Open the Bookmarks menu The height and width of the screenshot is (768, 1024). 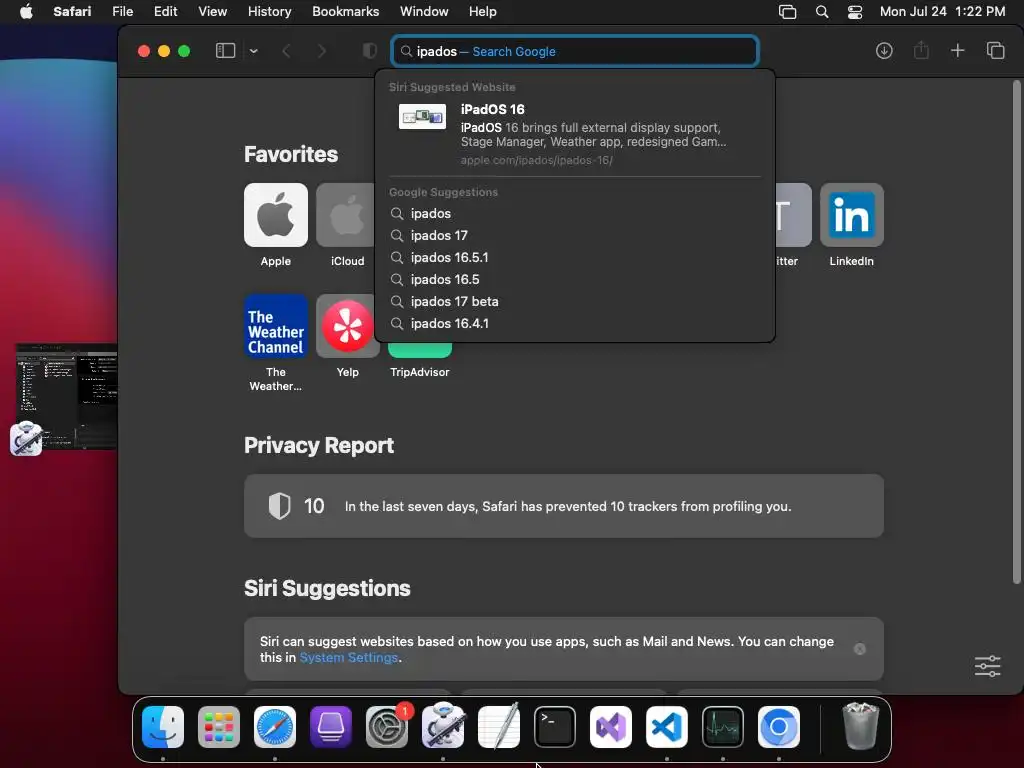pos(345,12)
